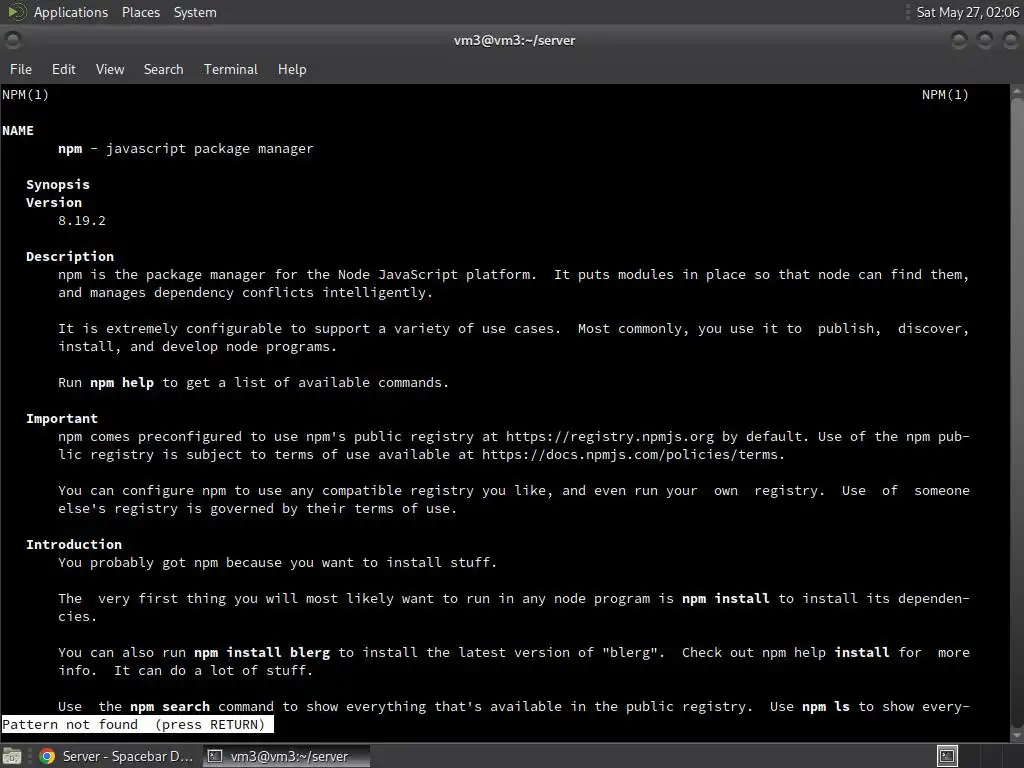The width and height of the screenshot is (1024, 768).
Task: Click the Introduction heading
Action: click(x=74, y=545)
